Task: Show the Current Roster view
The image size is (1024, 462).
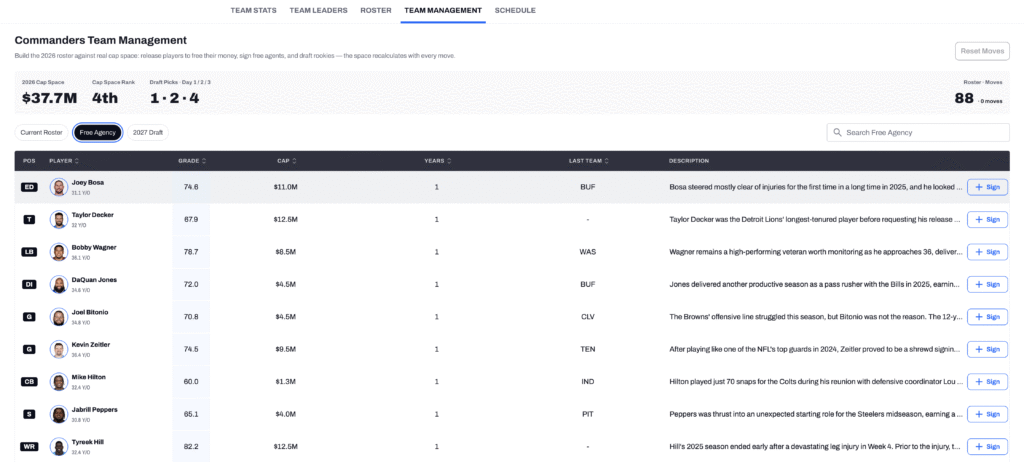Action: [41, 133]
